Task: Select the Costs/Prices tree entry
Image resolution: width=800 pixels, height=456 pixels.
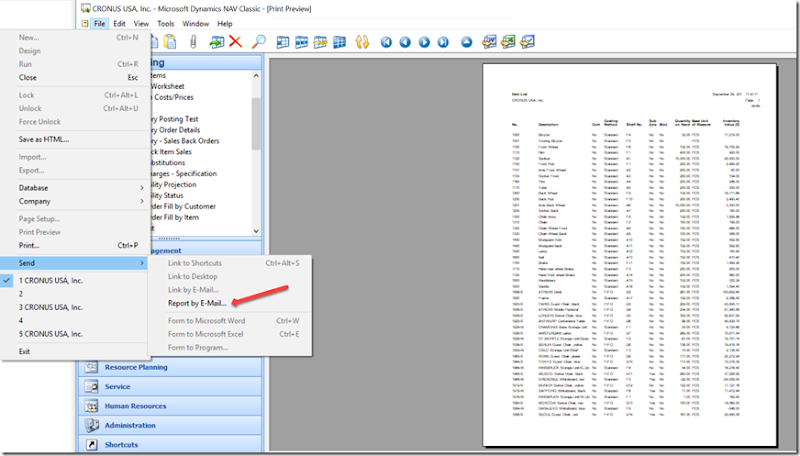Action: pyautogui.click(x=174, y=97)
